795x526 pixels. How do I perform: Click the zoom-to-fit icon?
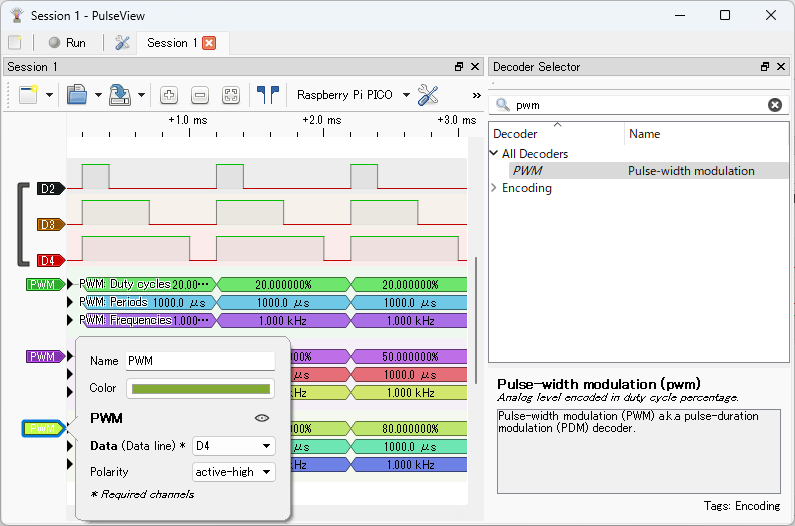(231, 95)
